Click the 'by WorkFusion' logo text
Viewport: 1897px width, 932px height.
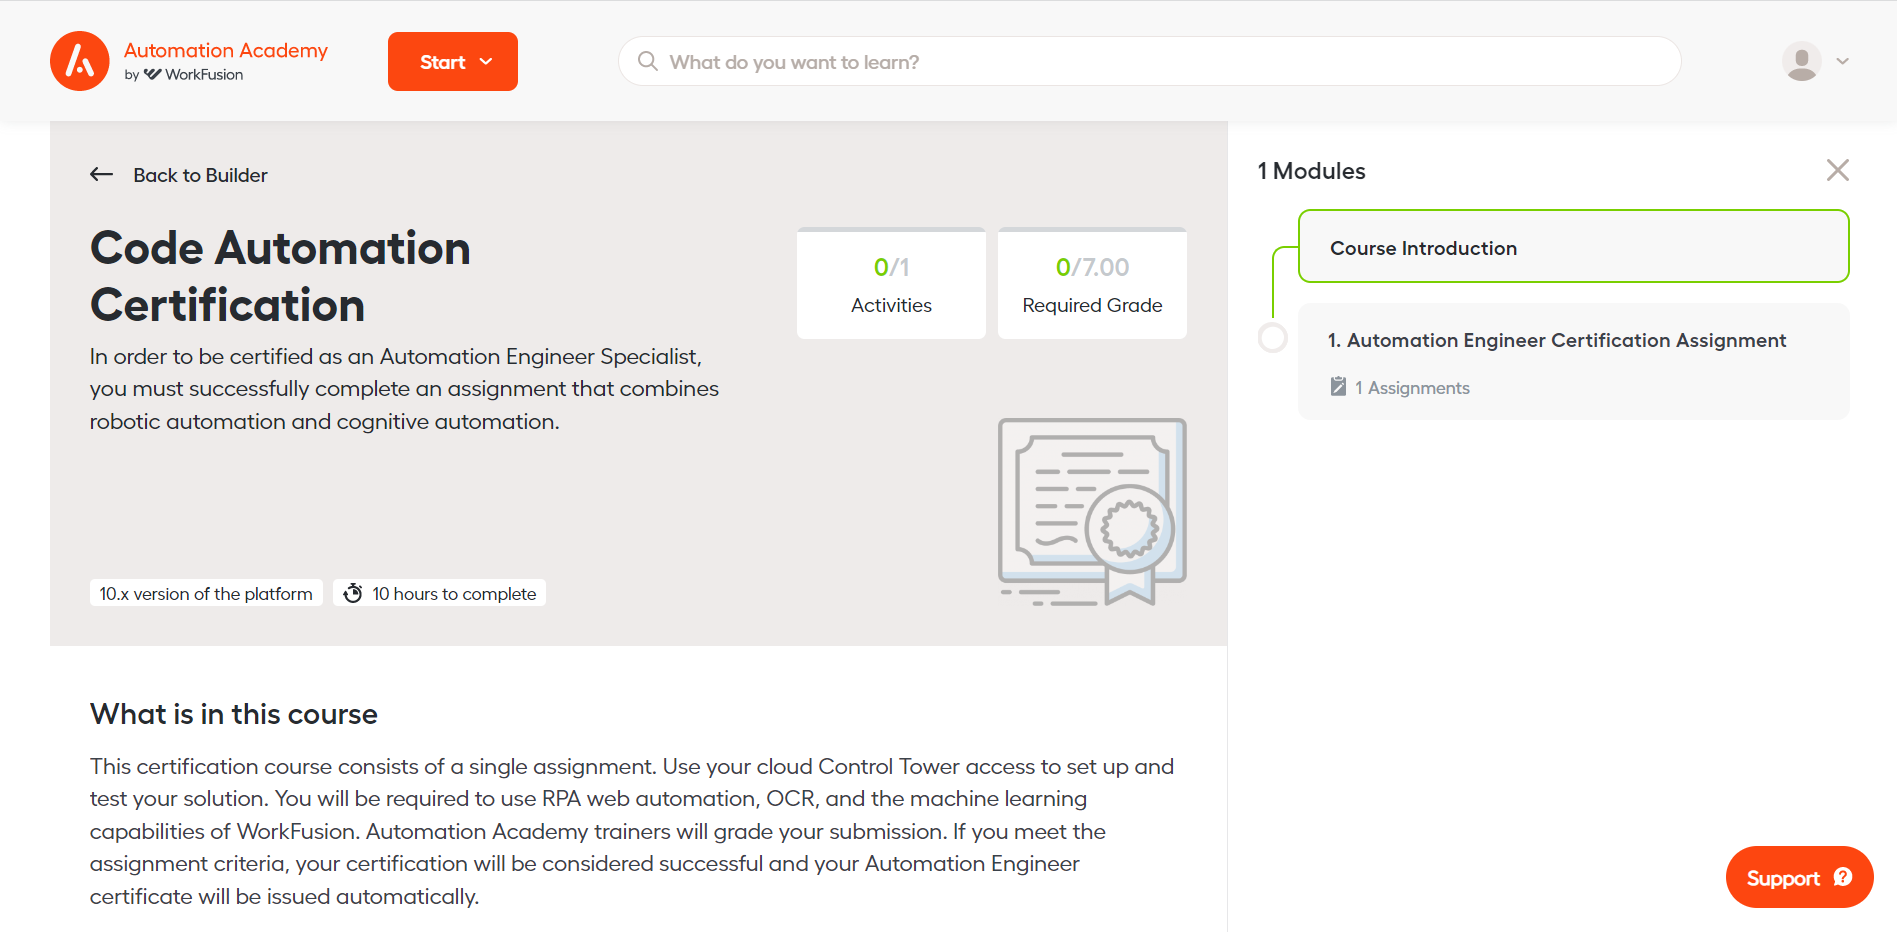pos(184,75)
